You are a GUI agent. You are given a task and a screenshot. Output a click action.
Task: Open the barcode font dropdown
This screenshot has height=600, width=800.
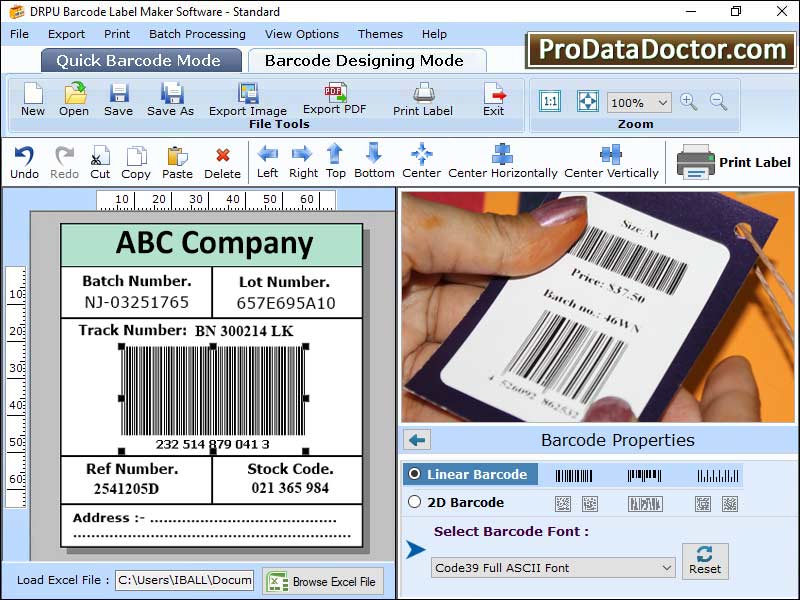pos(552,567)
